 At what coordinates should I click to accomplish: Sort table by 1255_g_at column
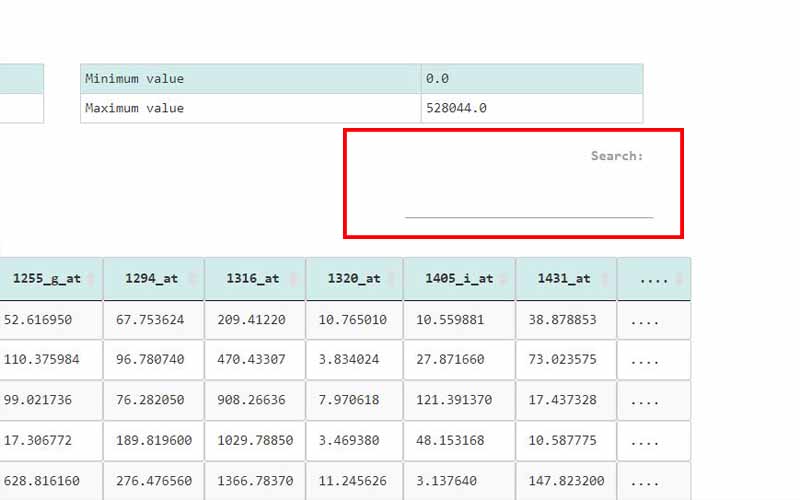click(x=50, y=279)
